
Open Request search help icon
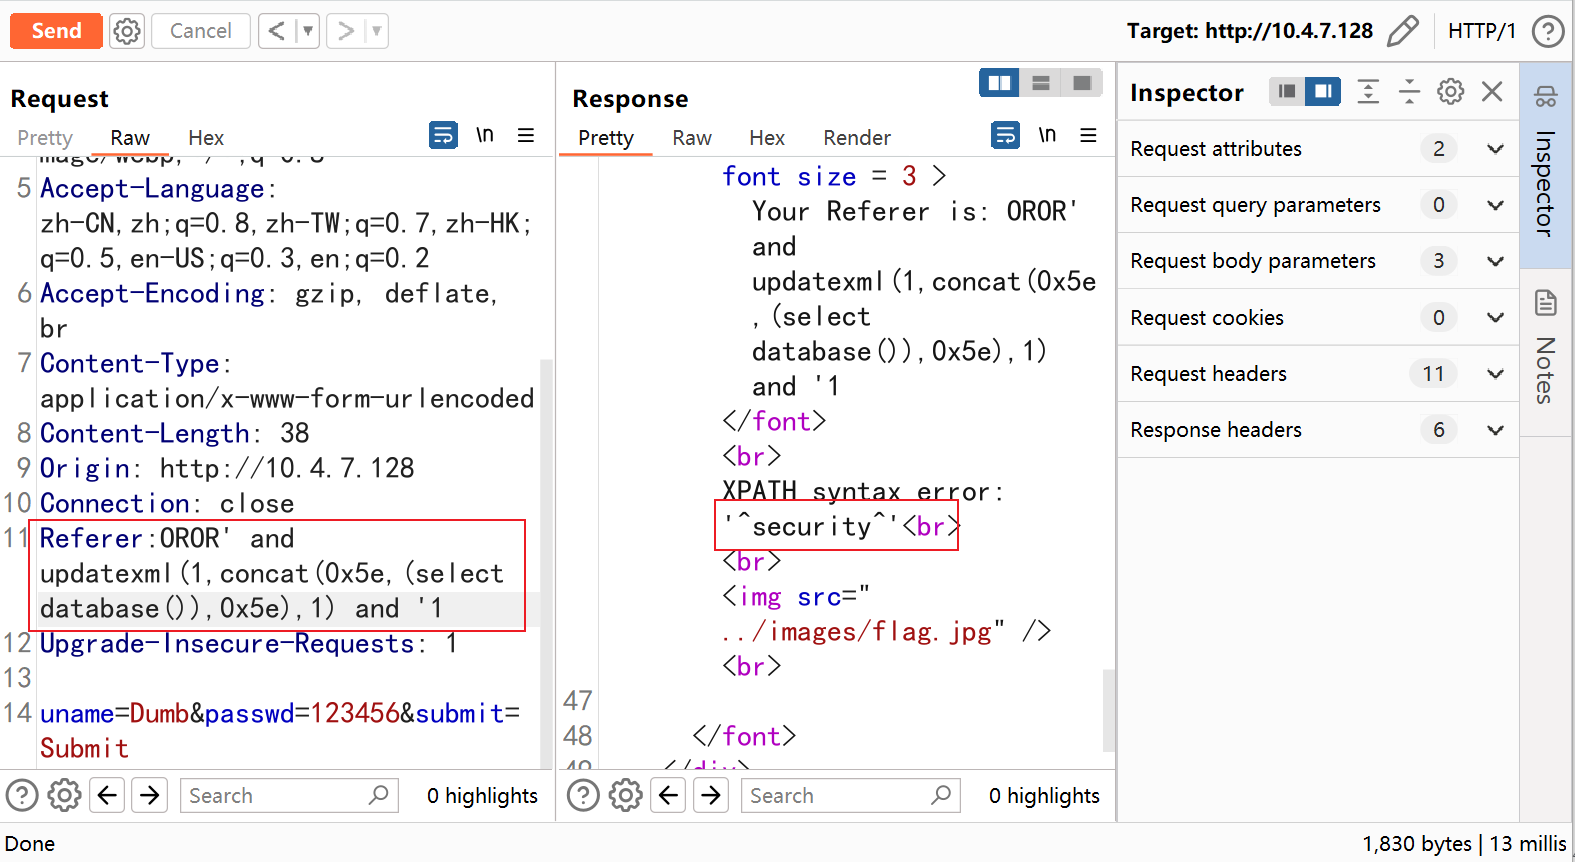(22, 796)
